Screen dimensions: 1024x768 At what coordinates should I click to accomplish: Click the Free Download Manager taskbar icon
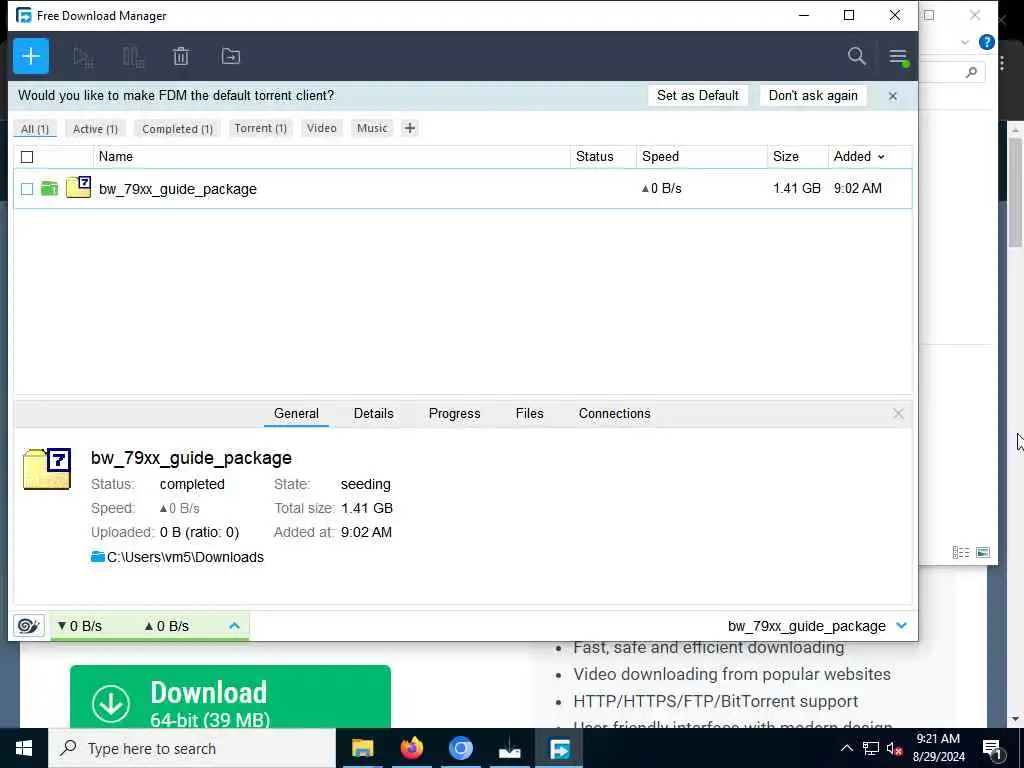click(559, 748)
